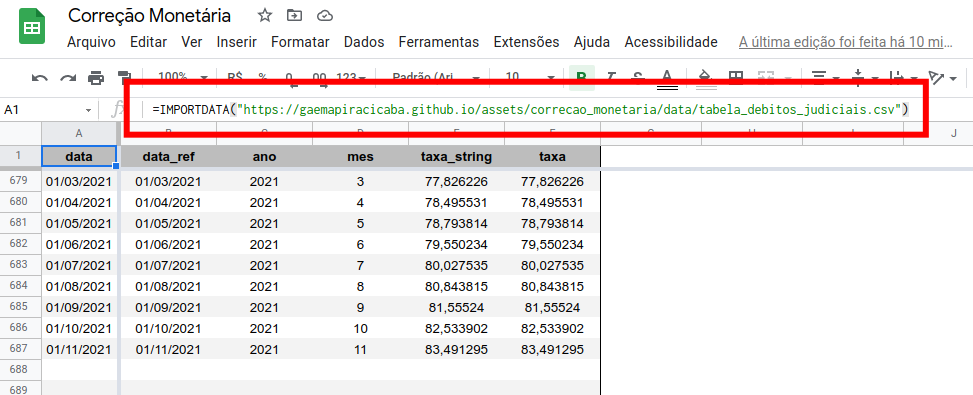Viewport: 973px width, 395px height.
Task: Open the Formatar menu
Action: click(x=300, y=42)
